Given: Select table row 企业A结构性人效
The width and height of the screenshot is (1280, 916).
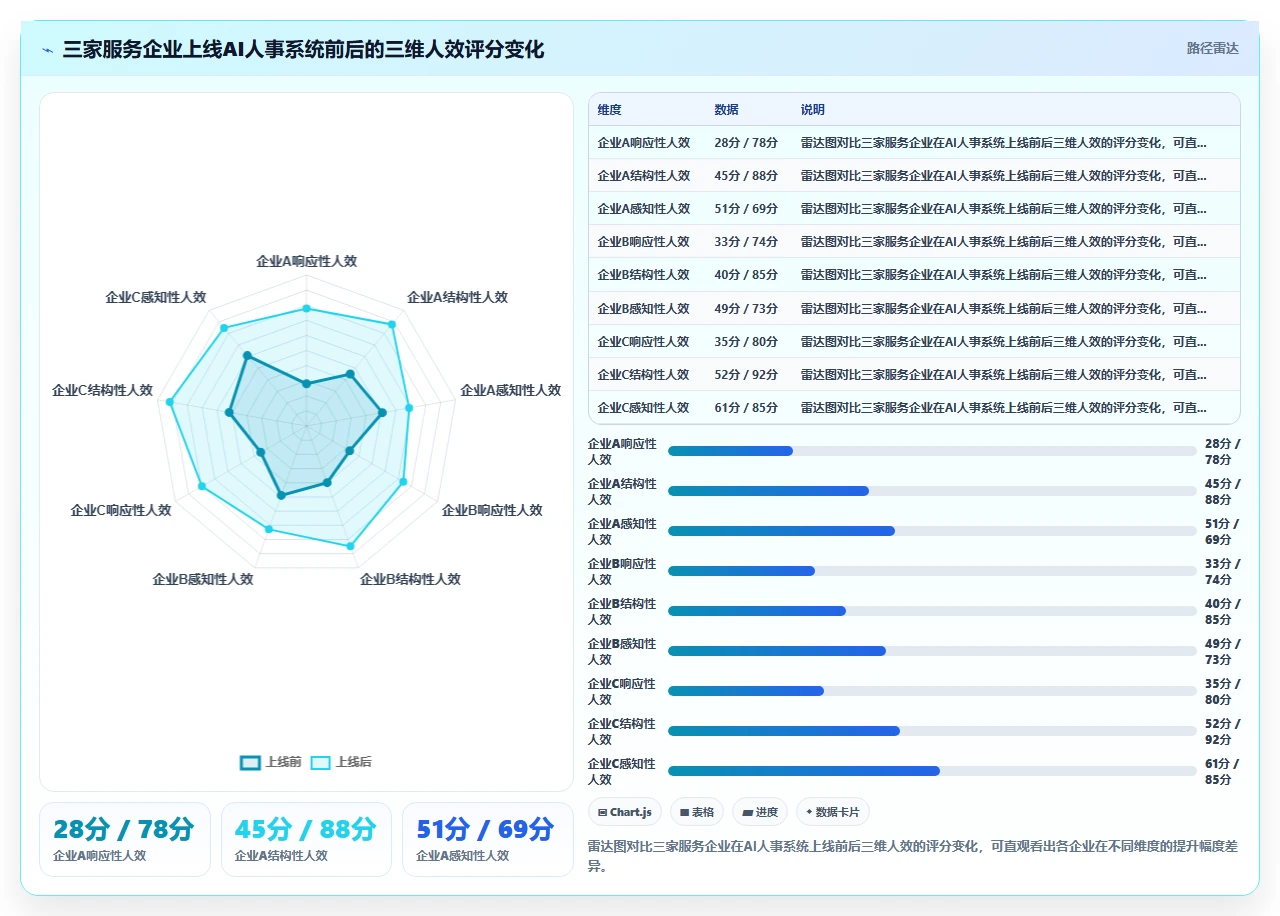Looking at the screenshot, I should click(x=914, y=175).
